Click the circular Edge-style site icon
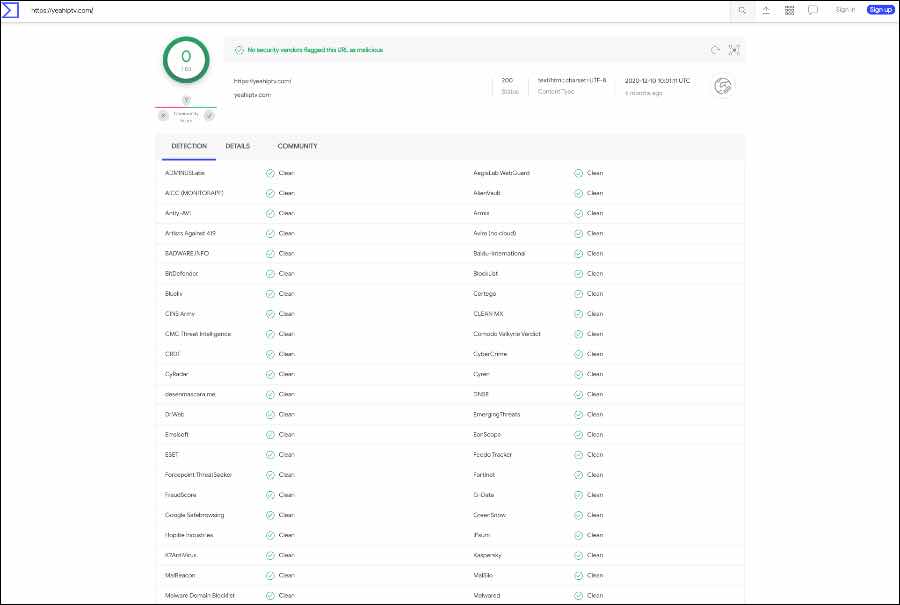Image resolution: width=900 pixels, height=605 pixels. (723, 86)
